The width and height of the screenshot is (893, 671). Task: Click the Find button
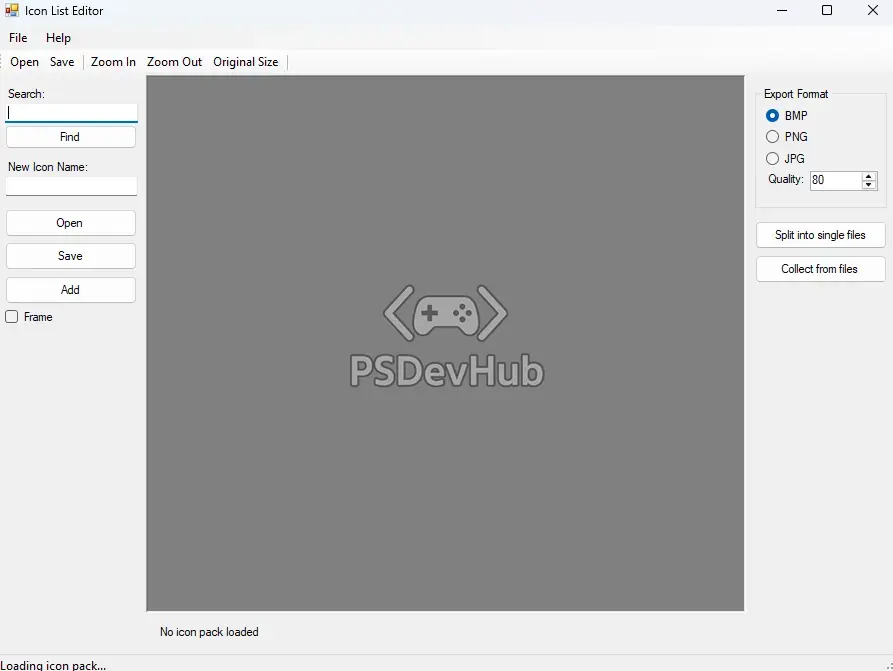click(71, 137)
